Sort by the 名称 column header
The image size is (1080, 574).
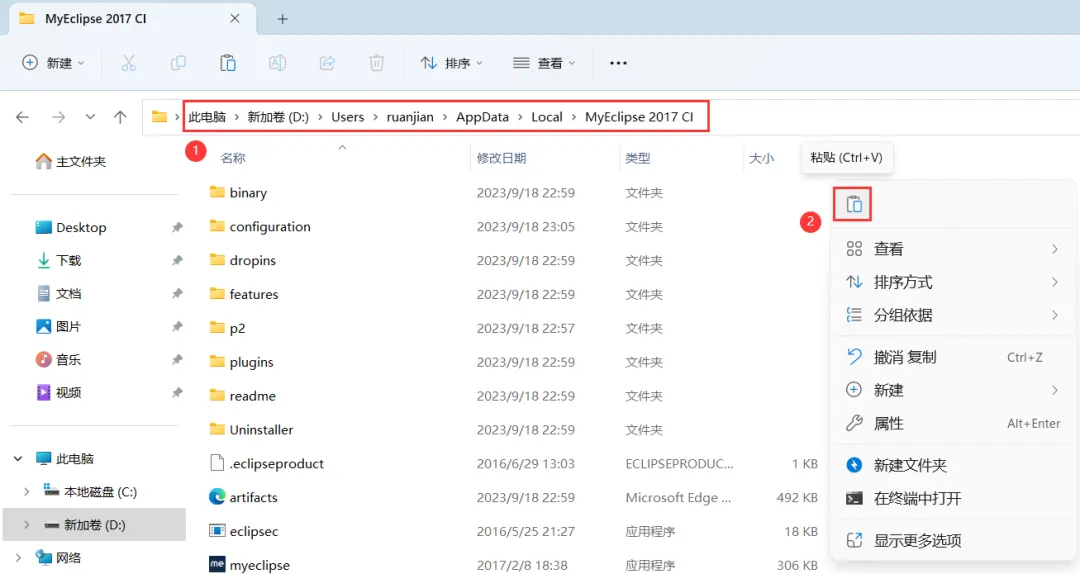click(x=233, y=158)
